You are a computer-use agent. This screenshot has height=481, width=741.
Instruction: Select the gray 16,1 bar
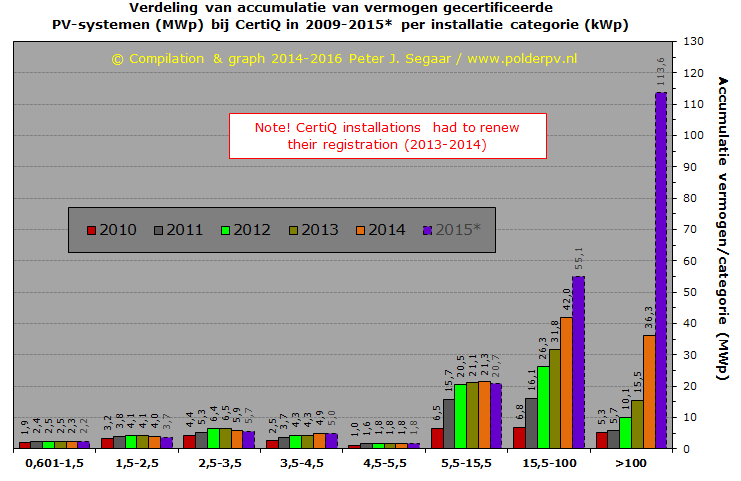tap(531, 423)
